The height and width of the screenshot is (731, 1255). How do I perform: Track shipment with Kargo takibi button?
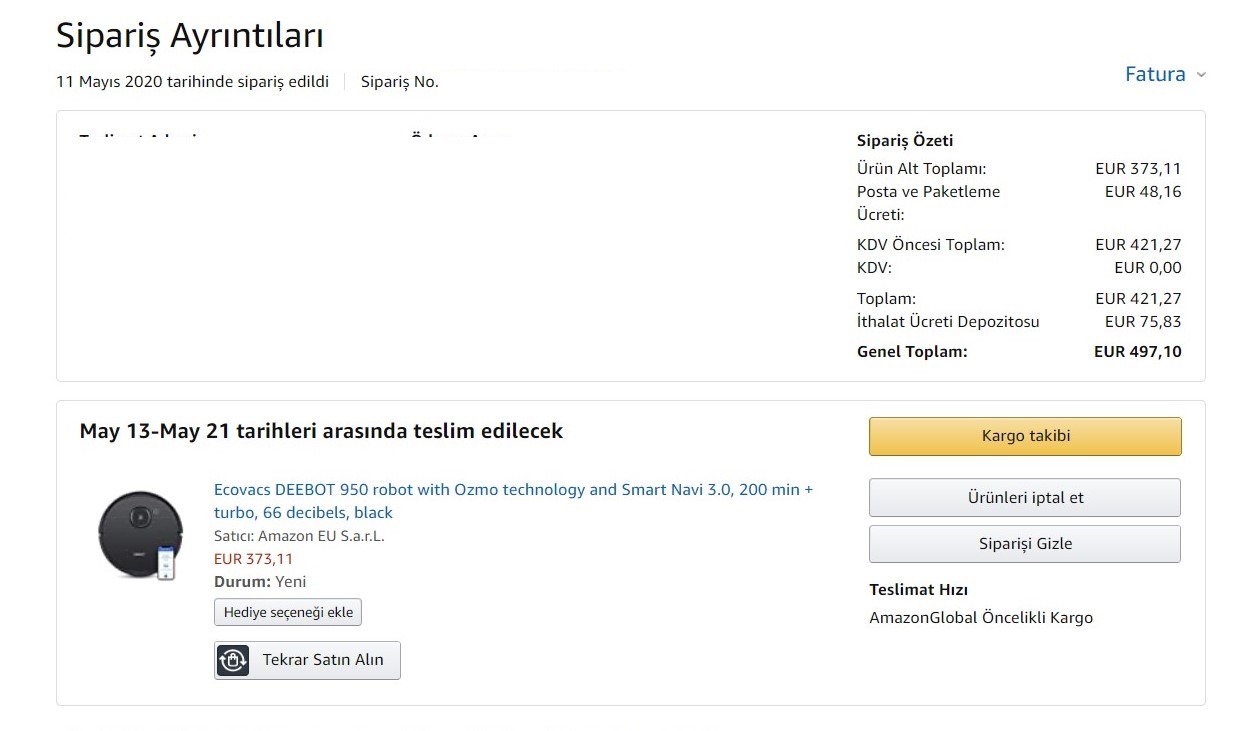[x=1025, y=436]
